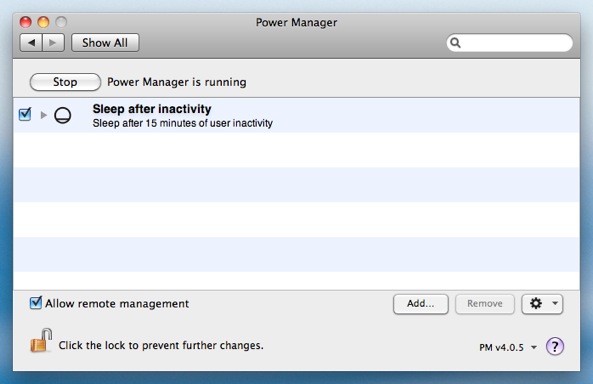Click the back navigation arrow
This screenshot has height=384, width=593.
[31, 43]
